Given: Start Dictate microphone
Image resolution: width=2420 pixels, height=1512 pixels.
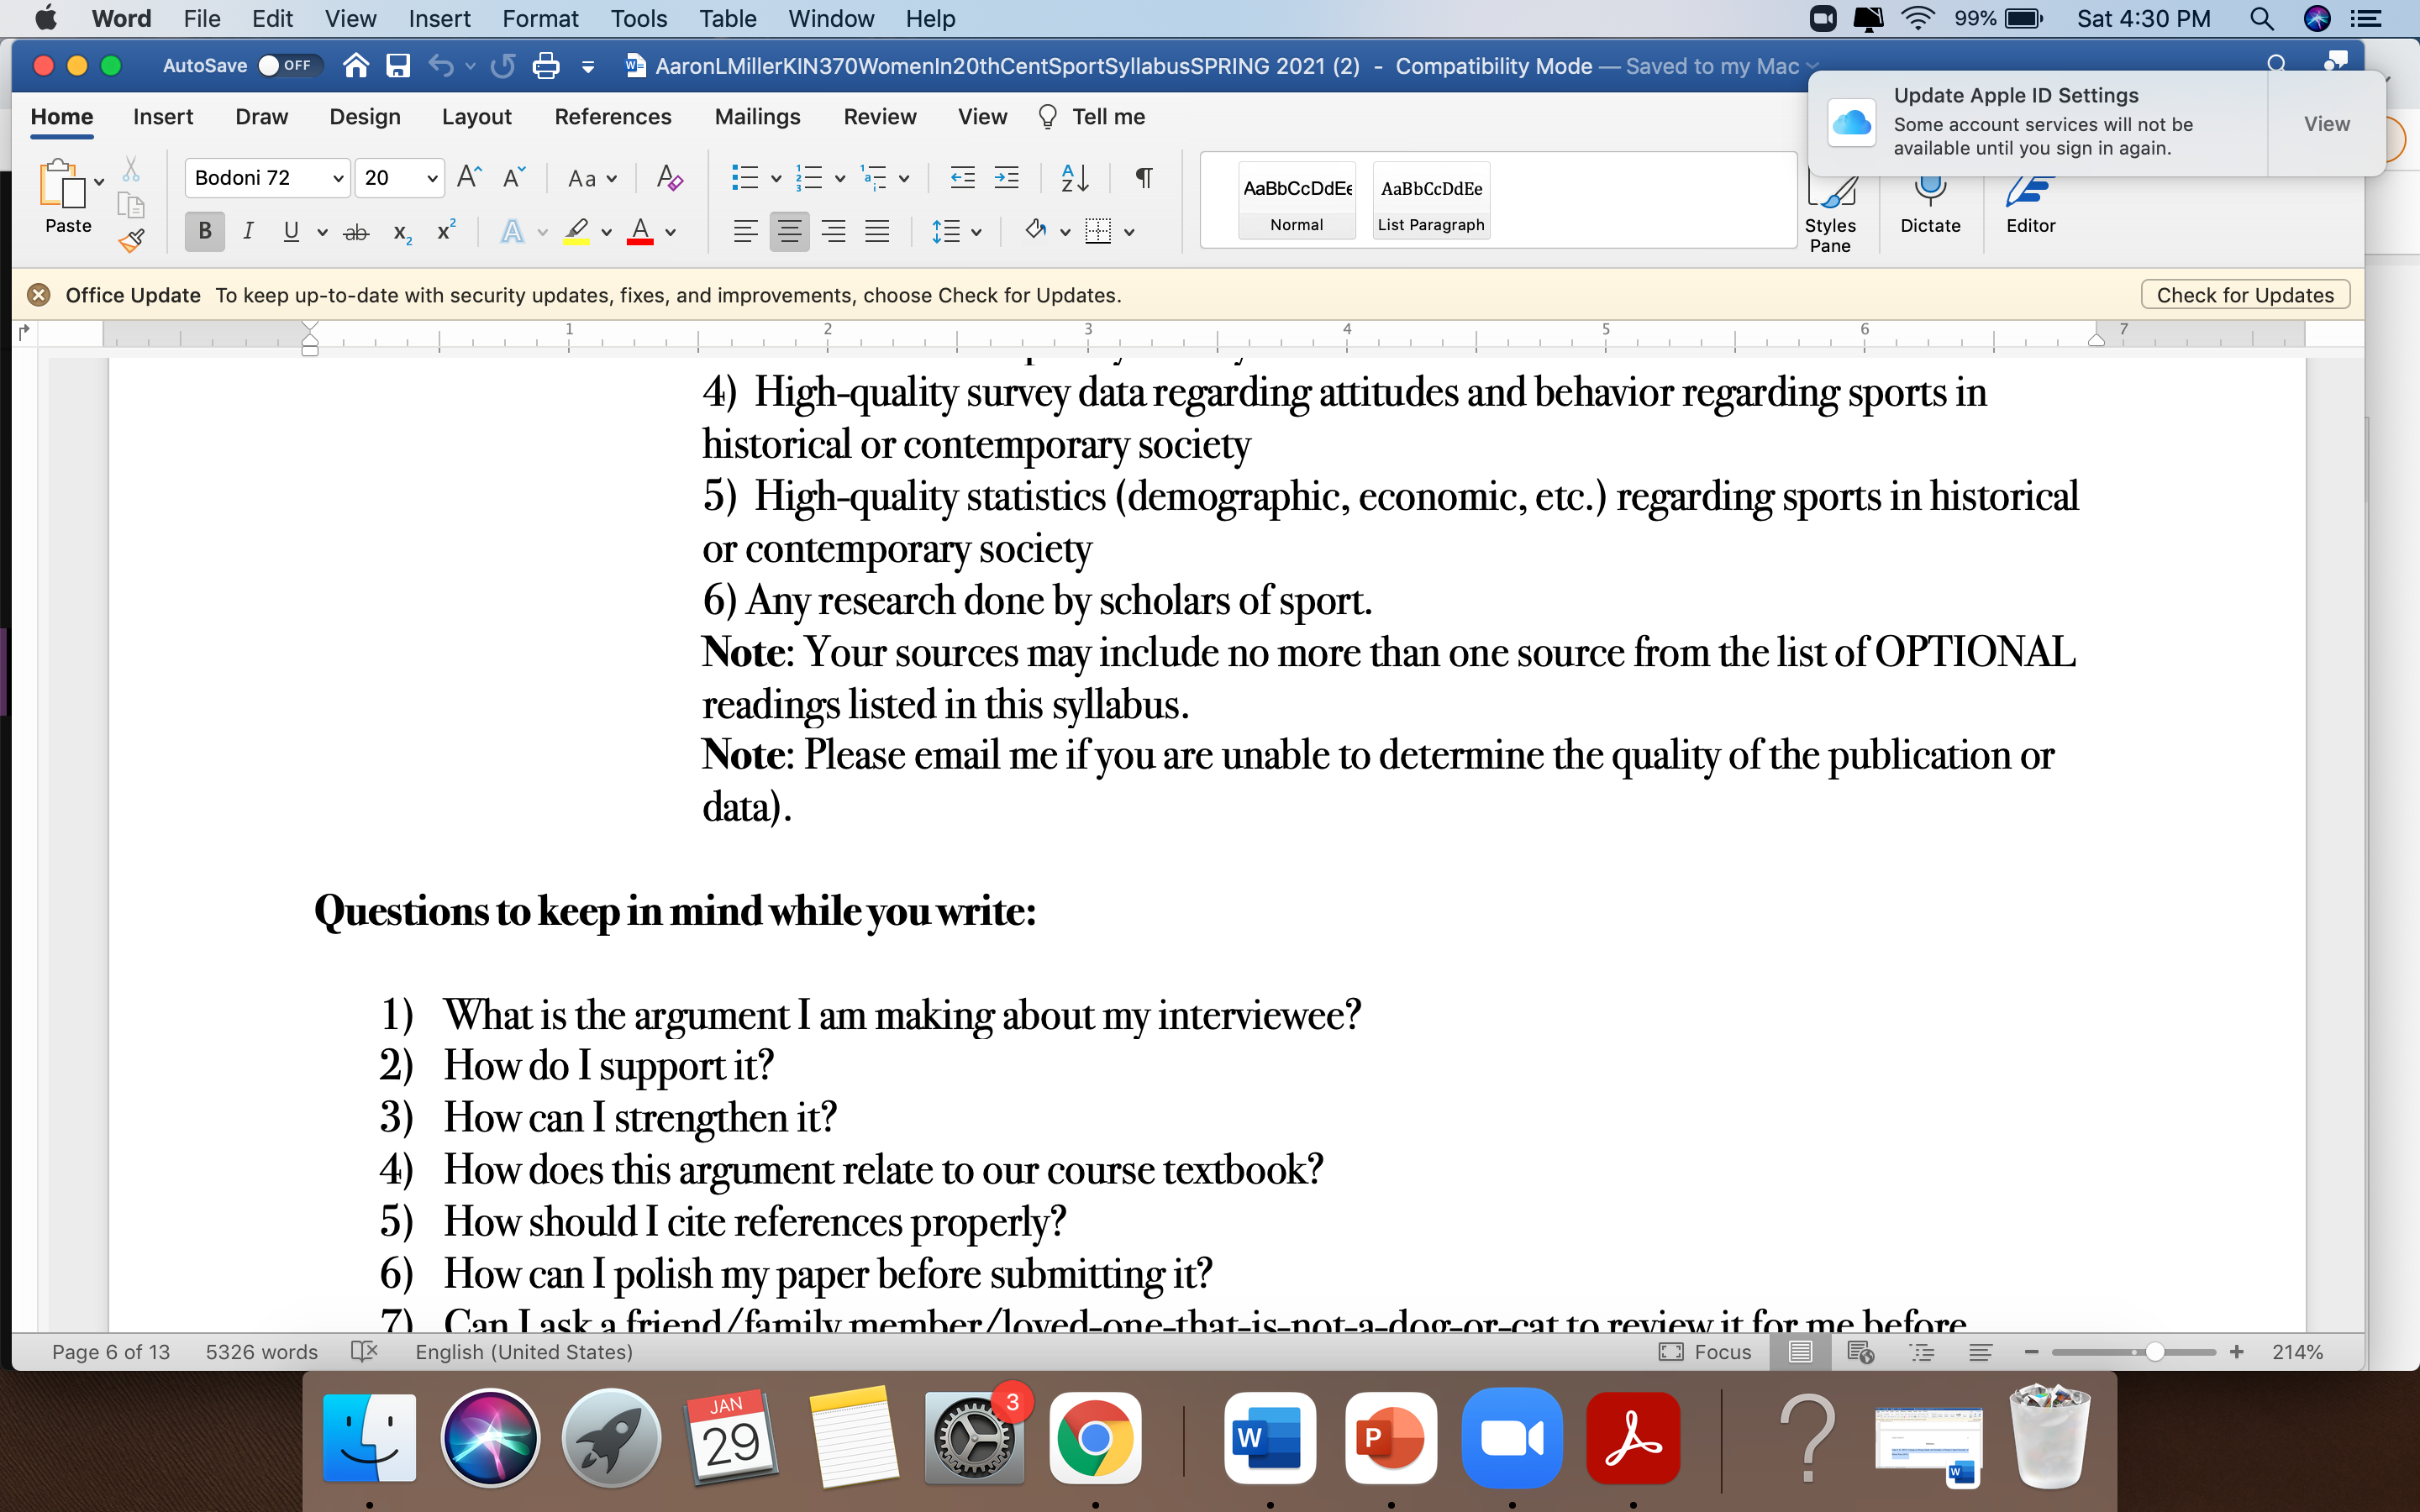Looking at the screenshot, I should (x=1930, y=205).
